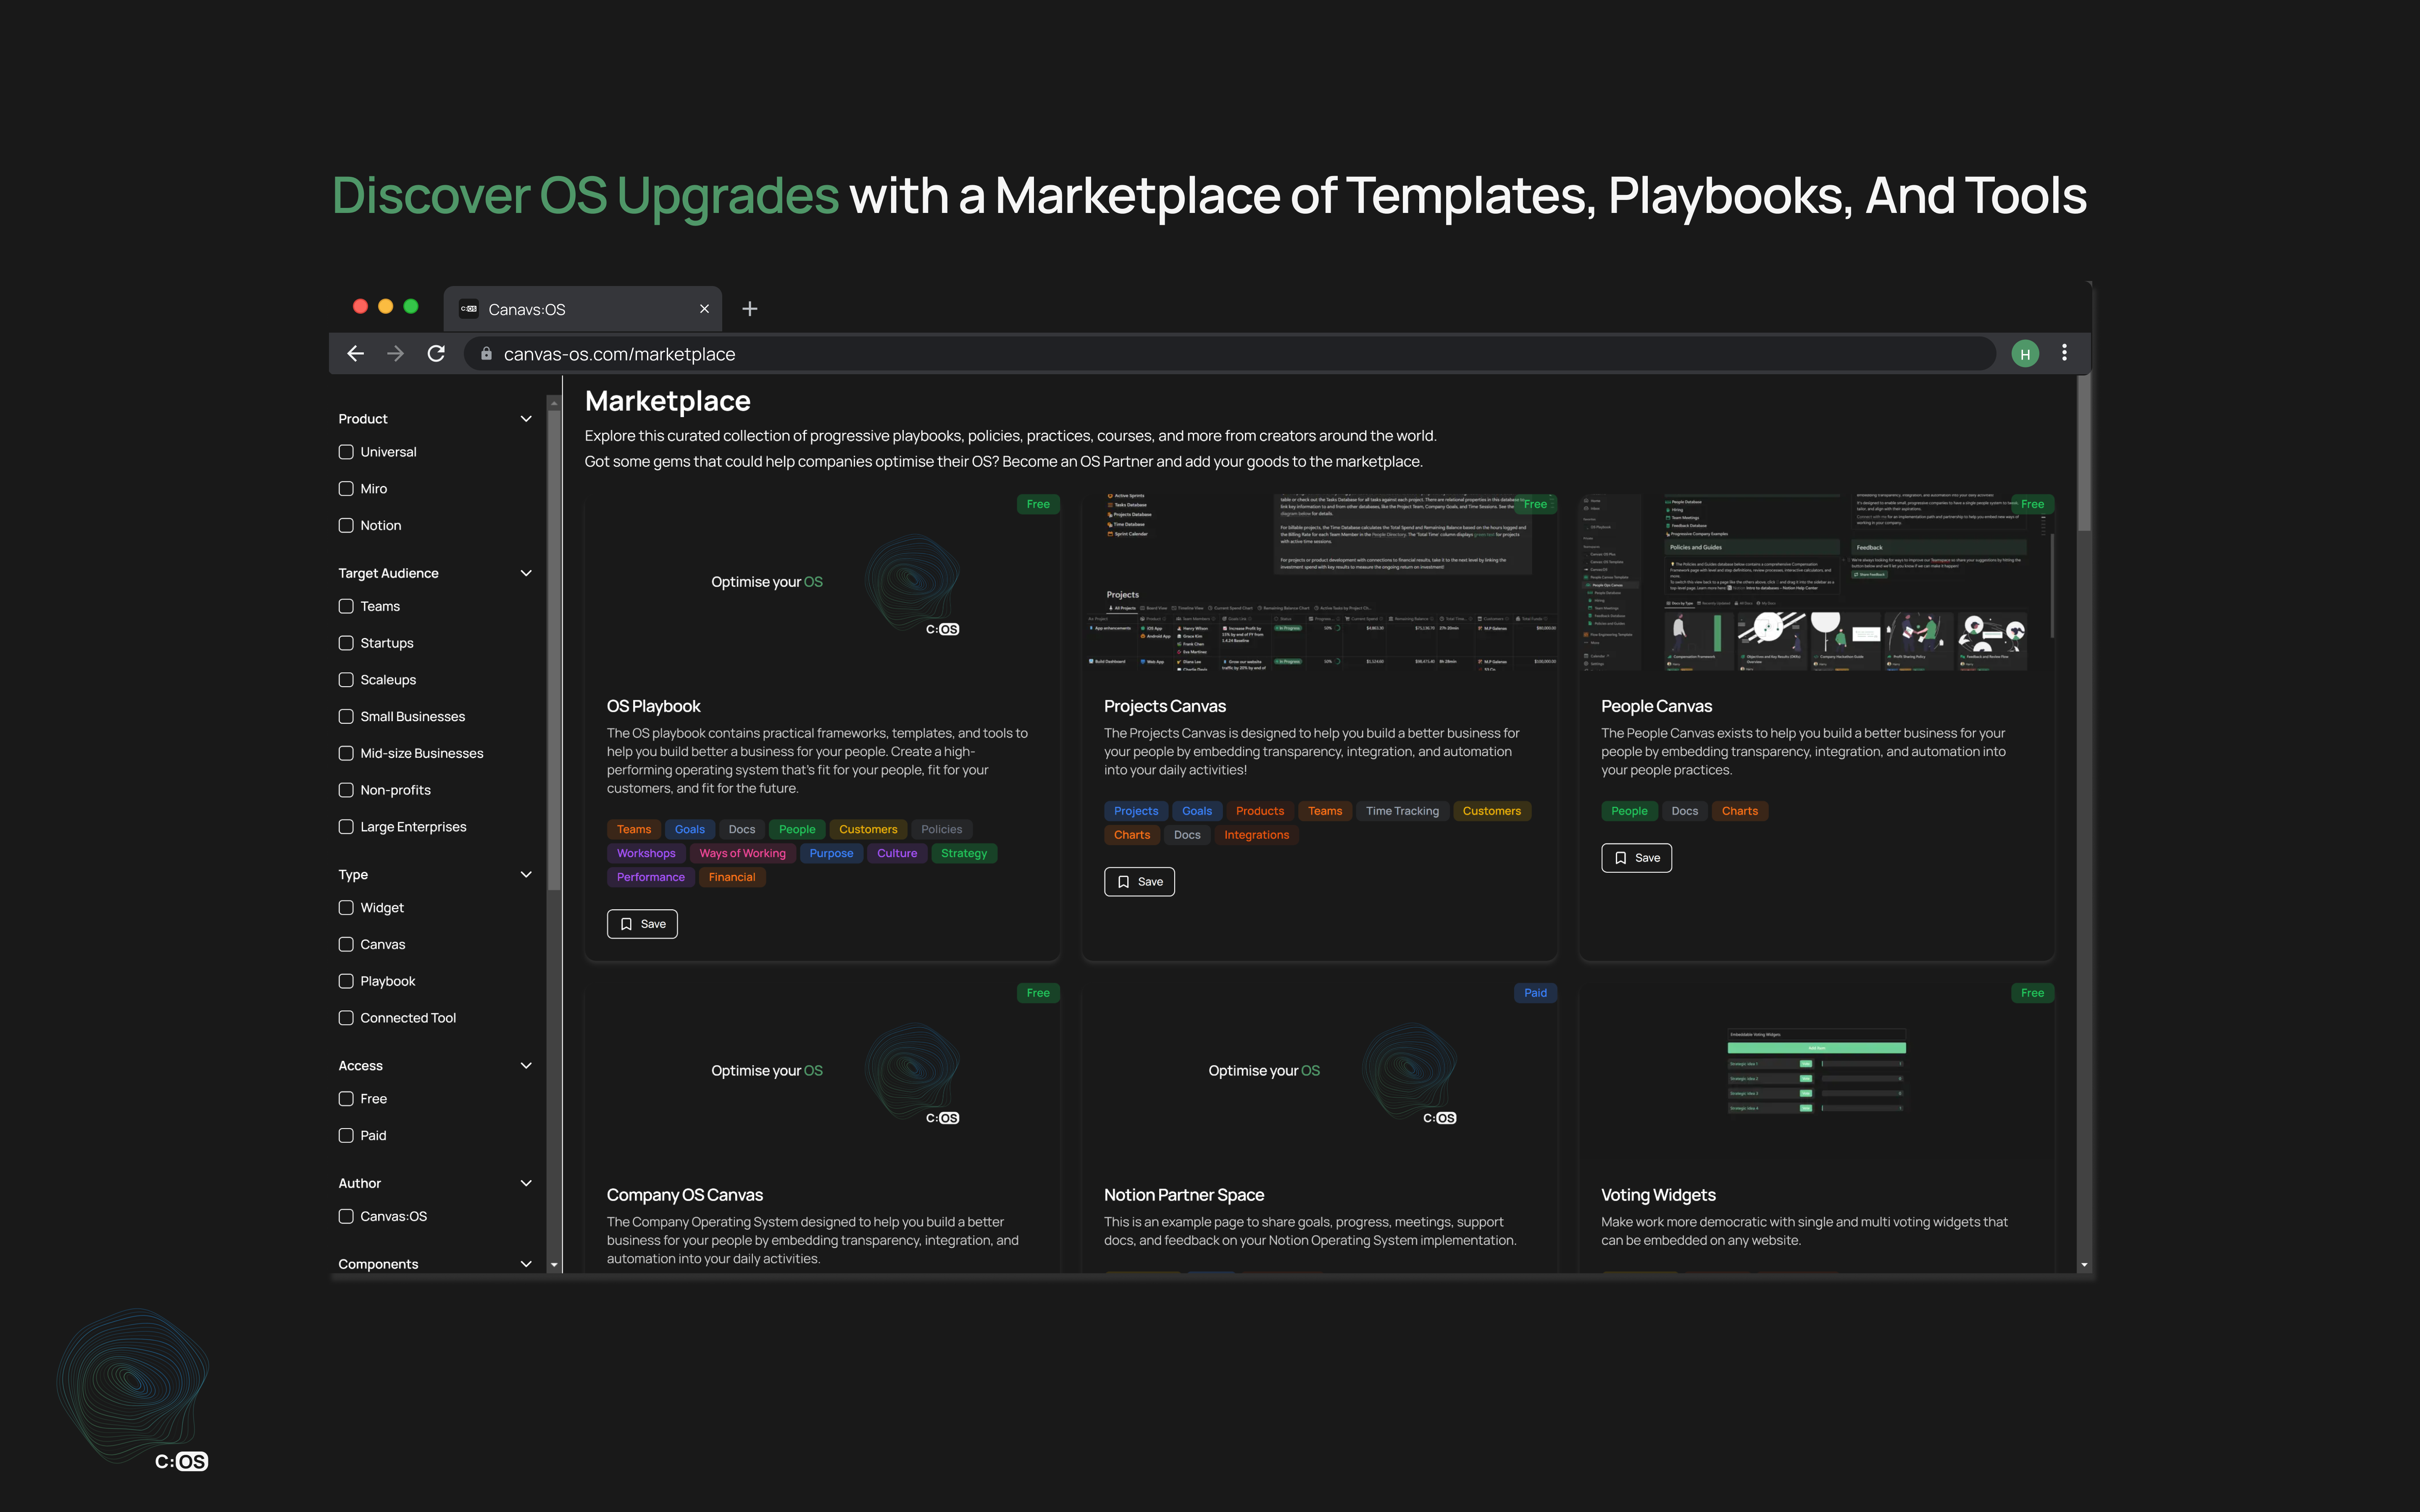Save the People Canvas item

[x=1636, y=858]
